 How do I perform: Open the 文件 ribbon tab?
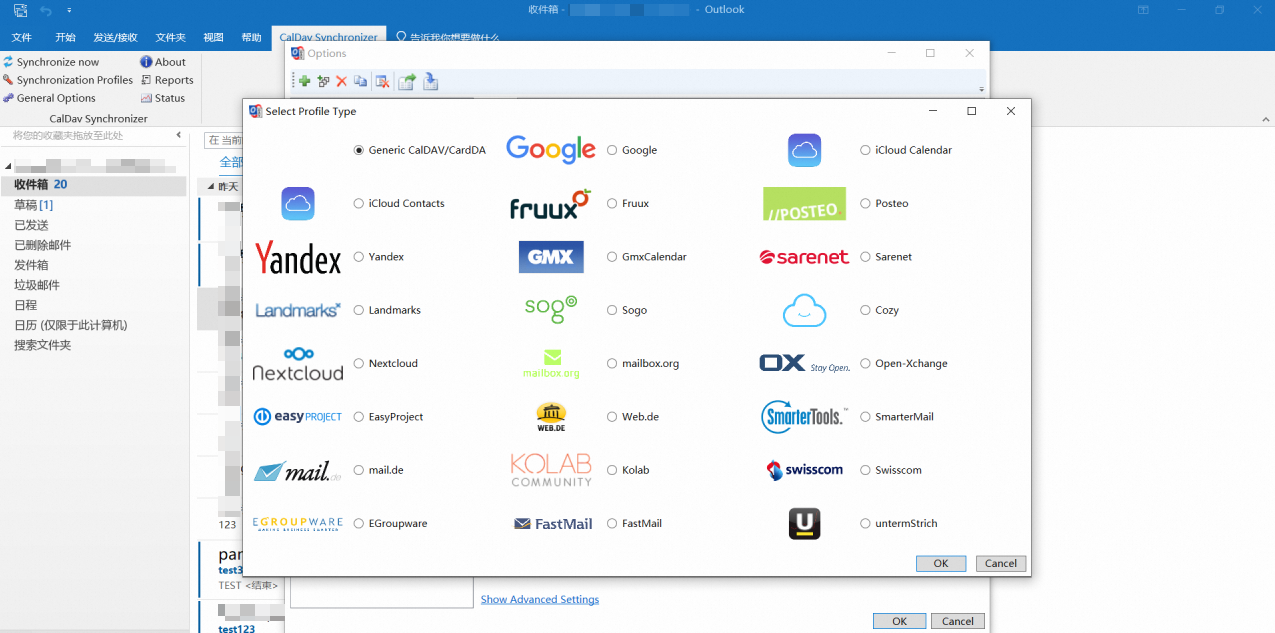pos(22,37)
